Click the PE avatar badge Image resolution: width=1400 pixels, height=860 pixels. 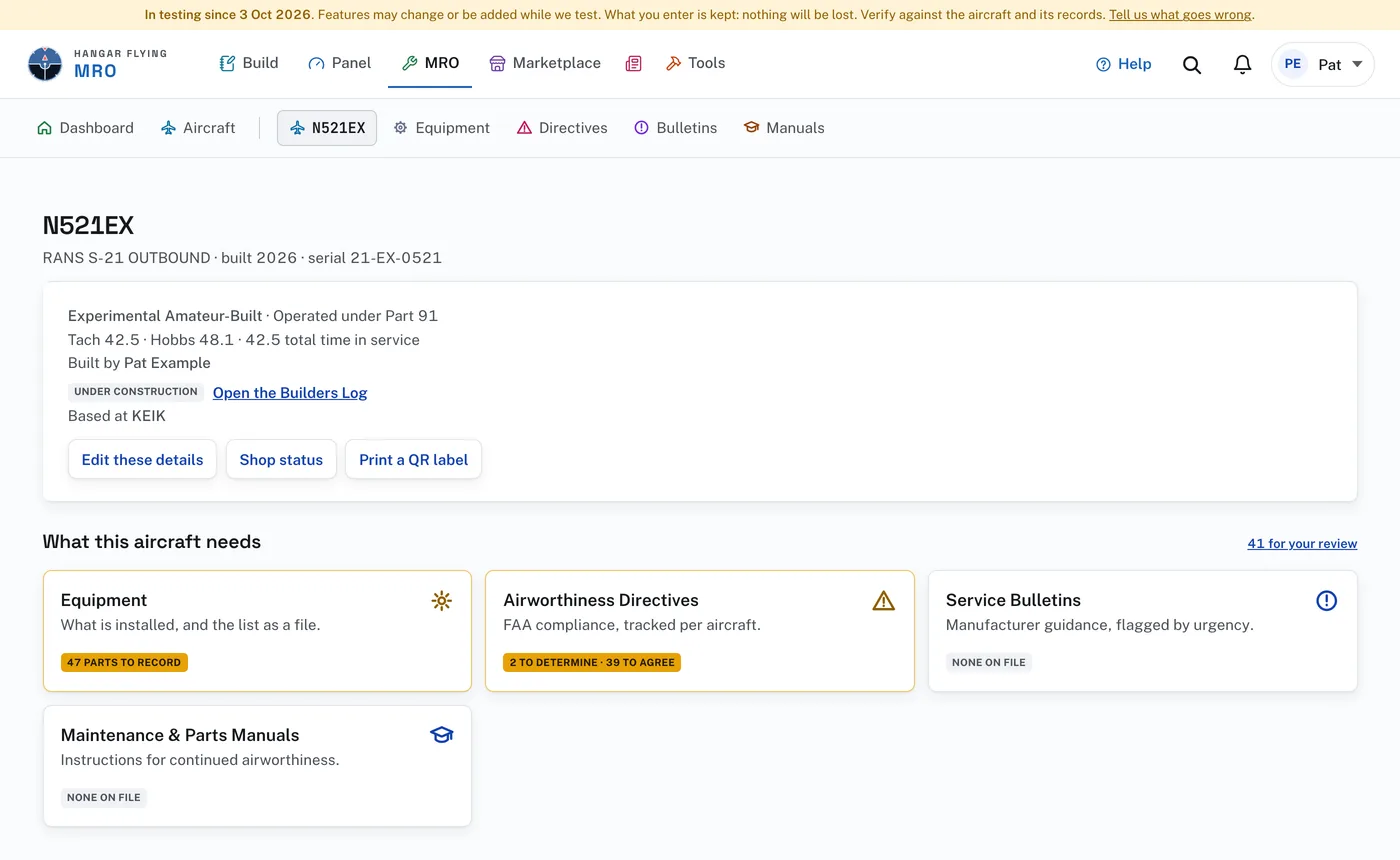pos(1293,64)
